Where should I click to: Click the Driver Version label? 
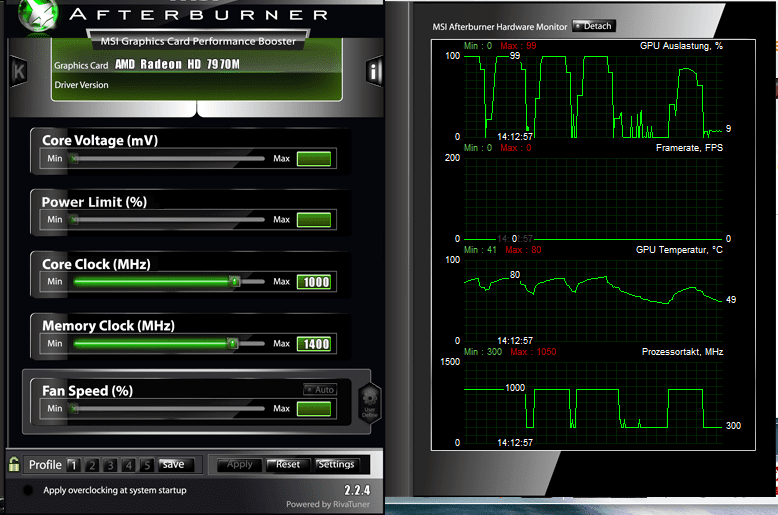(81, 85)
